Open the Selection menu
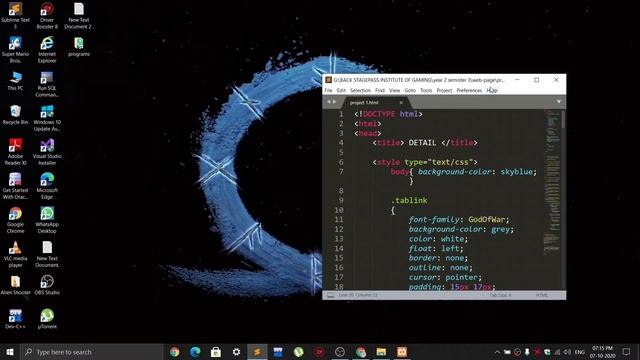The image size is (640, 360). 360,90
